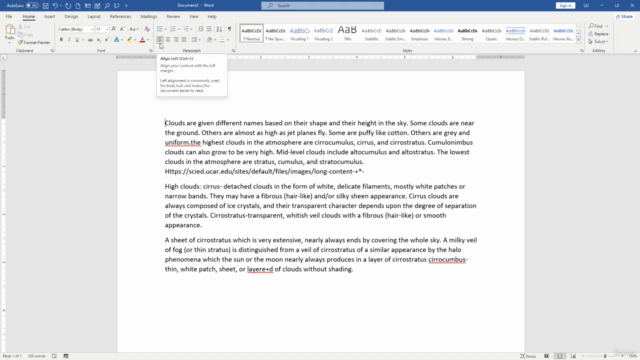Open the Borders dropdown
Screen dimensions: 640x360
227,40
